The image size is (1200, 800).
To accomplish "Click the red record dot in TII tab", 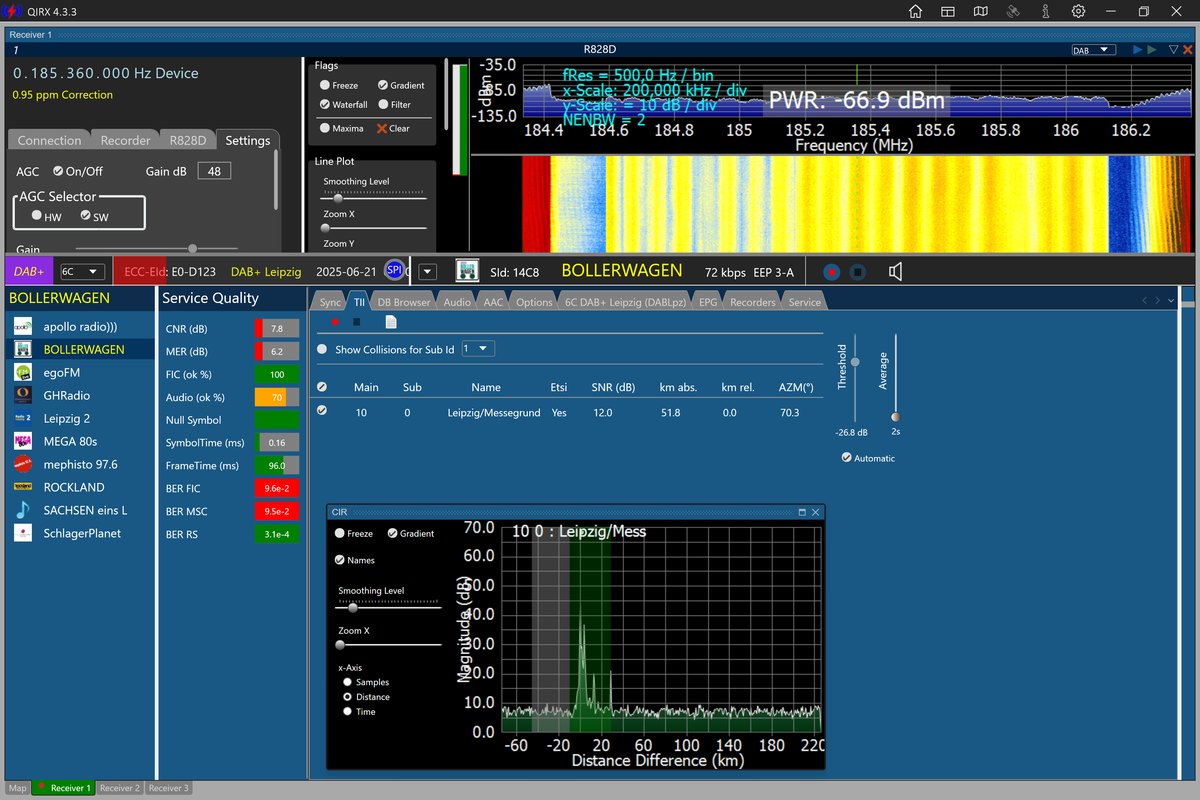I will (x=334, y=322).
